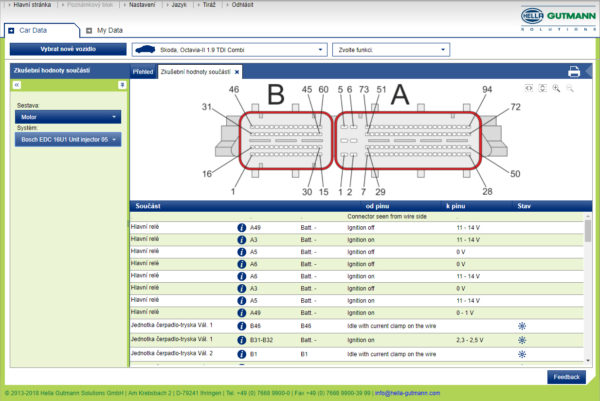This screenshot has height=401, width=600.
Task: Click the zoom-in magnifier above the diagram
Action: (557, 88)
